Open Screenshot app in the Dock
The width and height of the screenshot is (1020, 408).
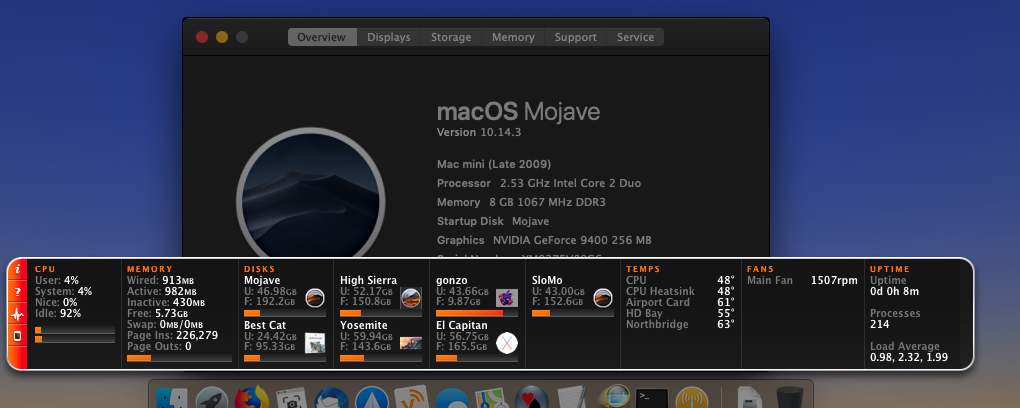coord(291,399)
